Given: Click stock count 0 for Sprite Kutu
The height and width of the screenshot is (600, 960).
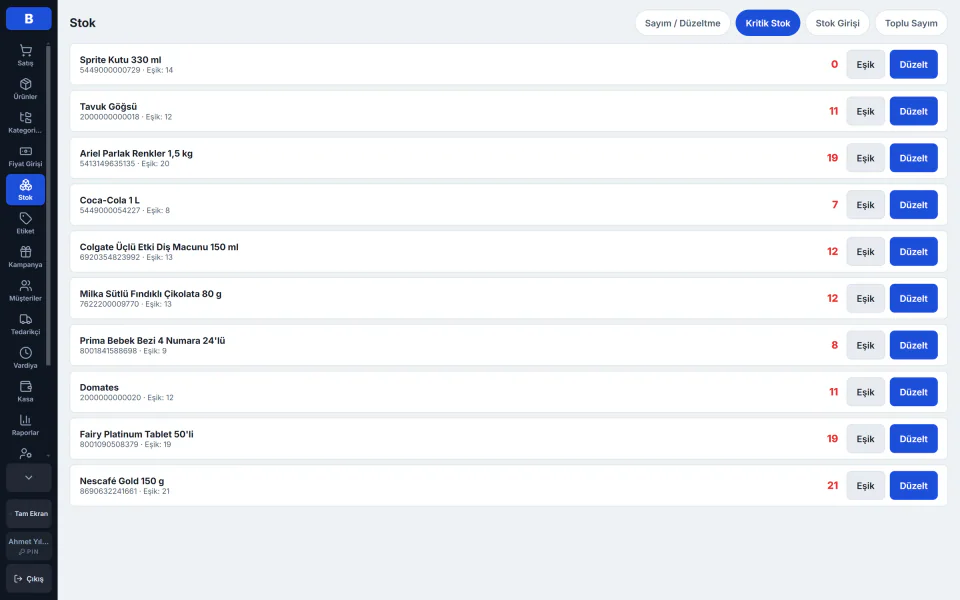Looking at the screenshot, I should pos(834,64).
